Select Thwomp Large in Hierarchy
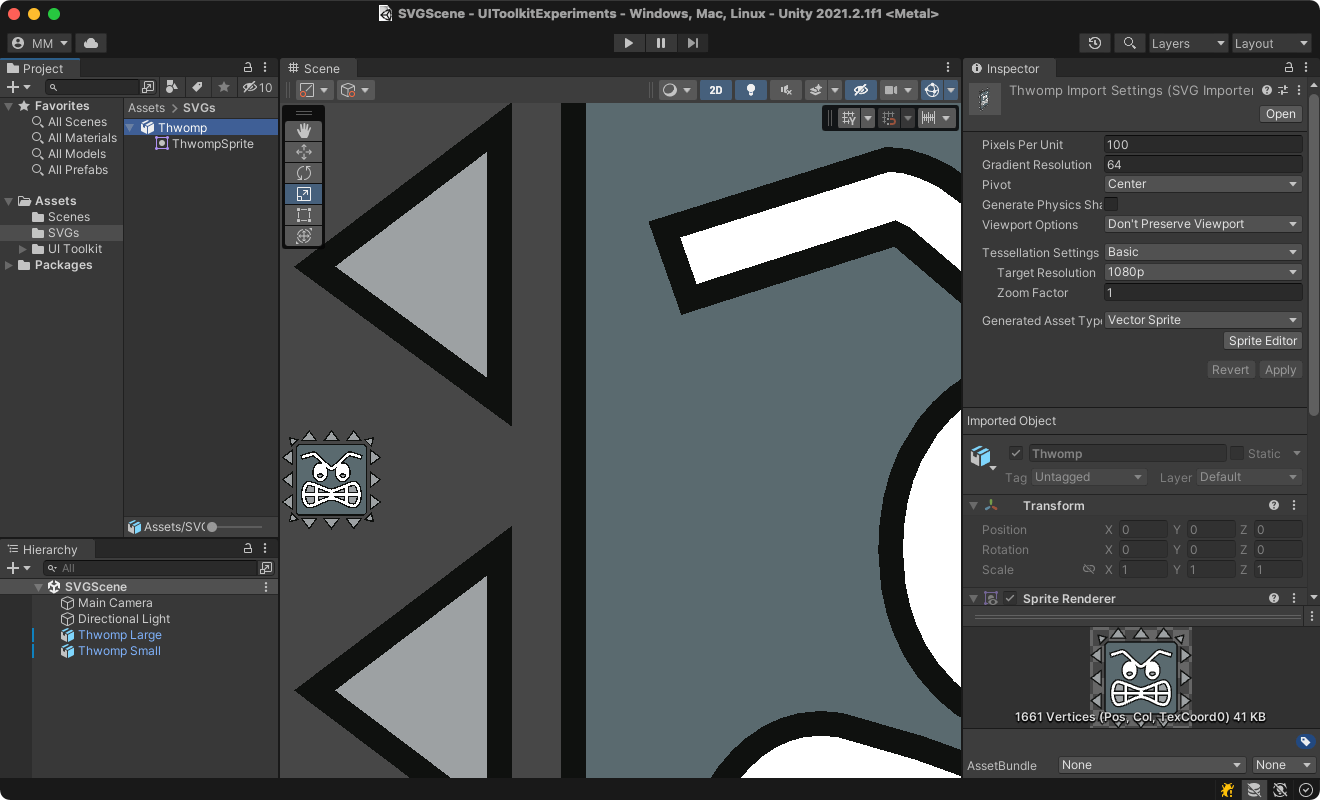 (119, 635)
